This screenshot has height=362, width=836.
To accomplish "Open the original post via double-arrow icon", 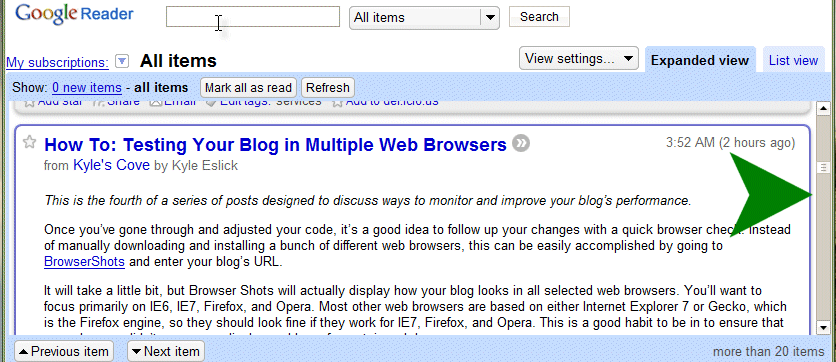I will click(521, 143).
